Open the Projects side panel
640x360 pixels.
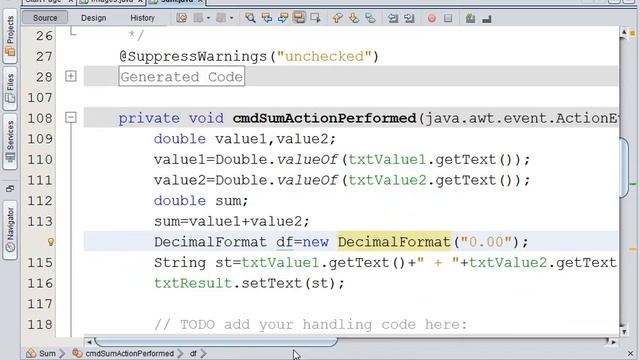10,36
